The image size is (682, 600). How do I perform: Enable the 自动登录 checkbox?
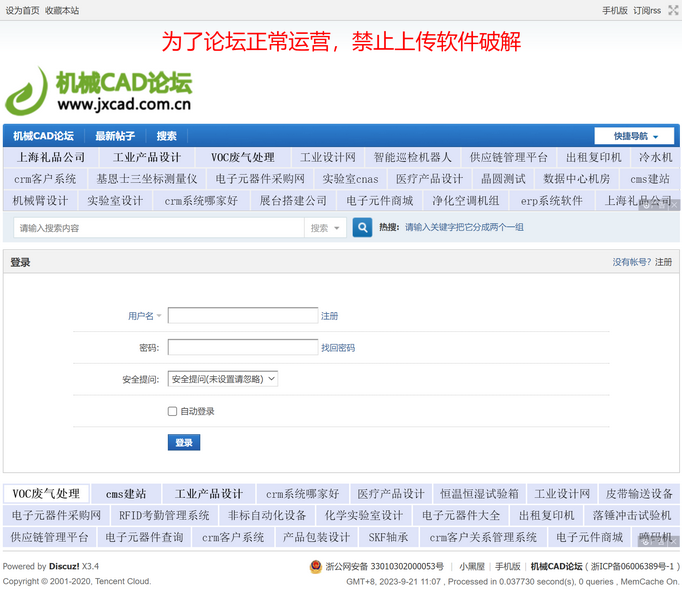pos(173,411)
